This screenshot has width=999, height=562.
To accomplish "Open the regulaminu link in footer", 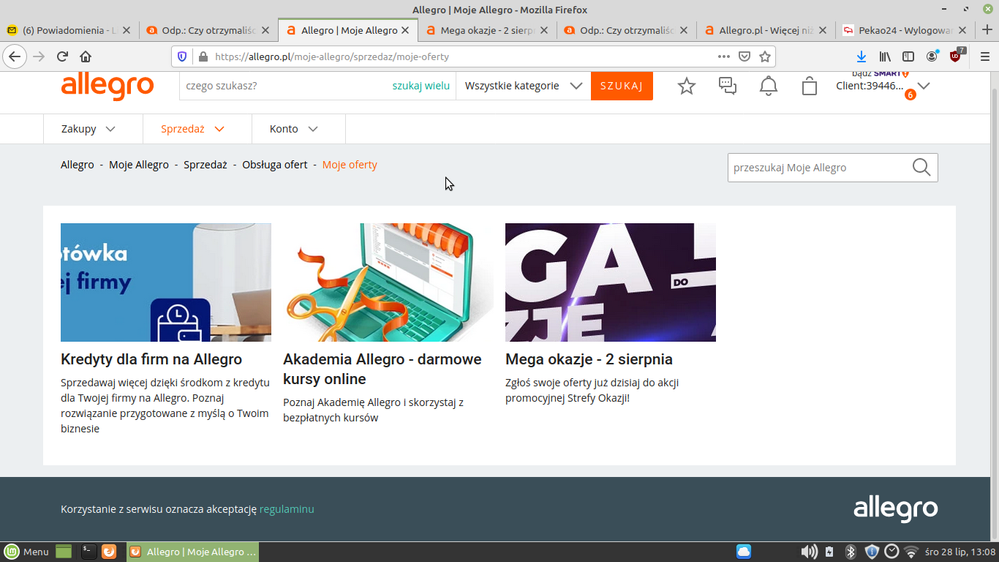I will point(287,509).
